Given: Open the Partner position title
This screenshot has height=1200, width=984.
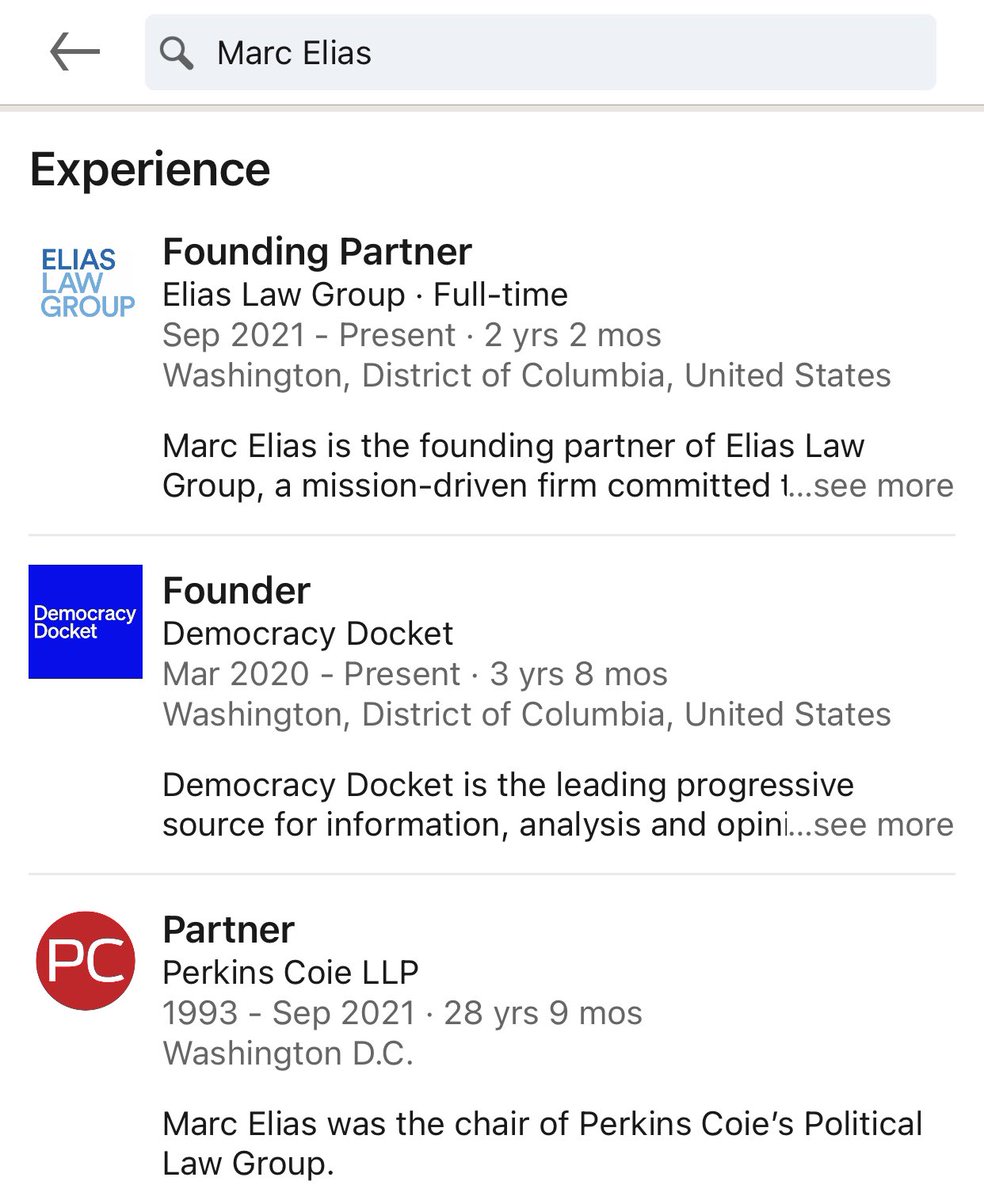Looking at the screenshot, I should point(229,930).
